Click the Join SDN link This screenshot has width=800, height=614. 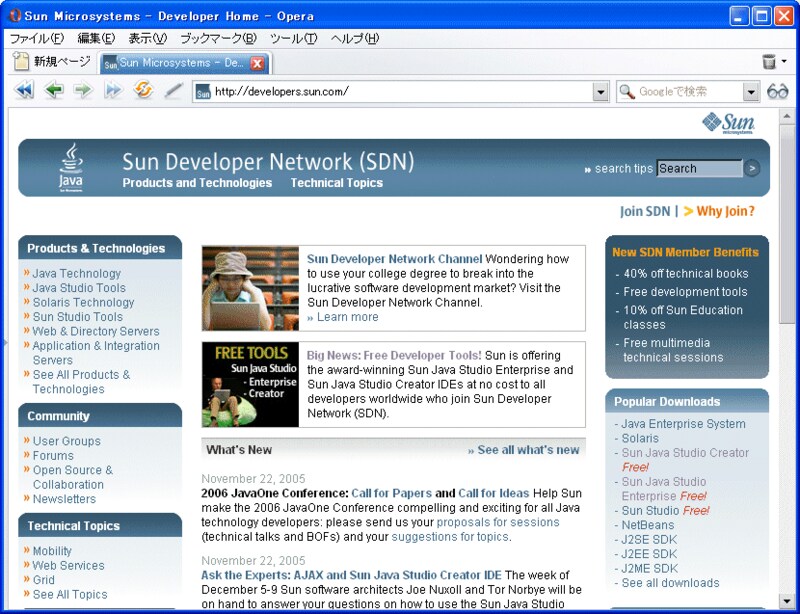point(645,211)
